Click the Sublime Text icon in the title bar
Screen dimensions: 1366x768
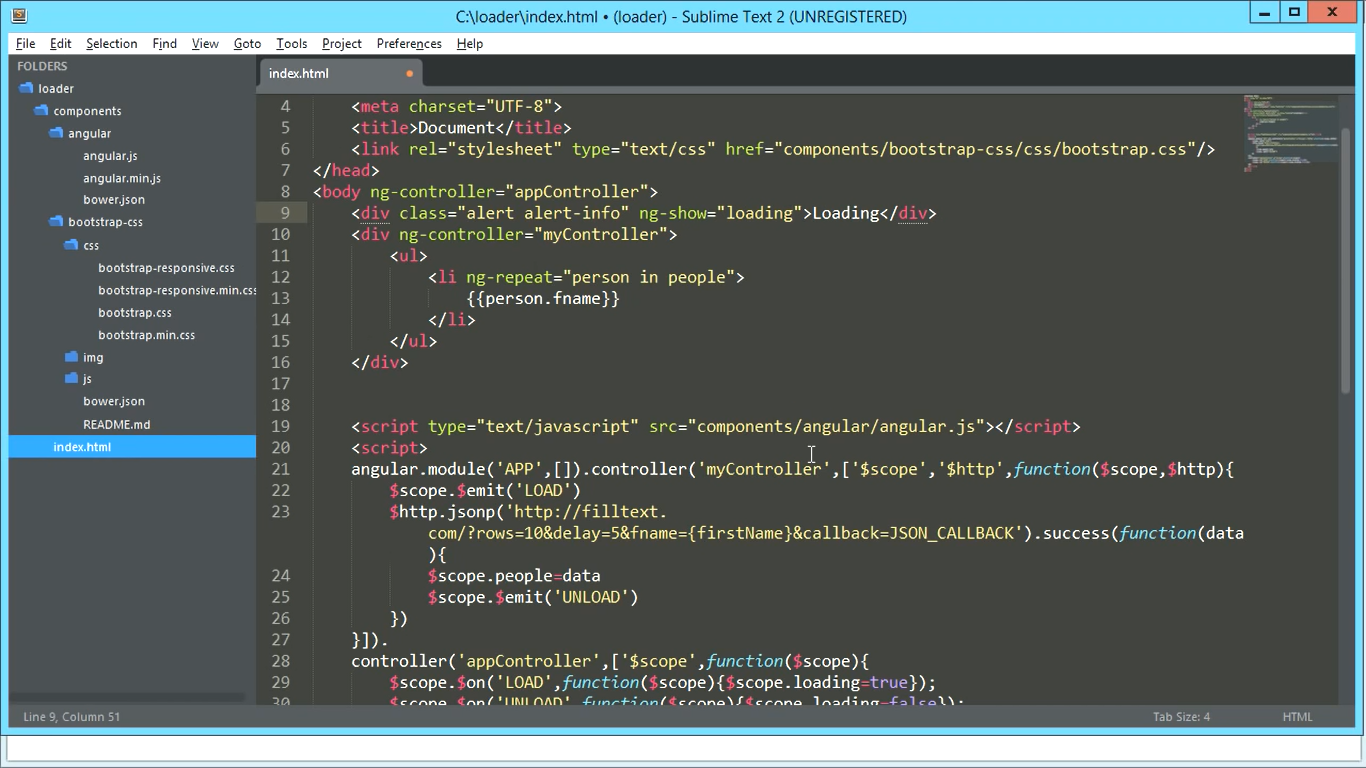tap(18, 15)
